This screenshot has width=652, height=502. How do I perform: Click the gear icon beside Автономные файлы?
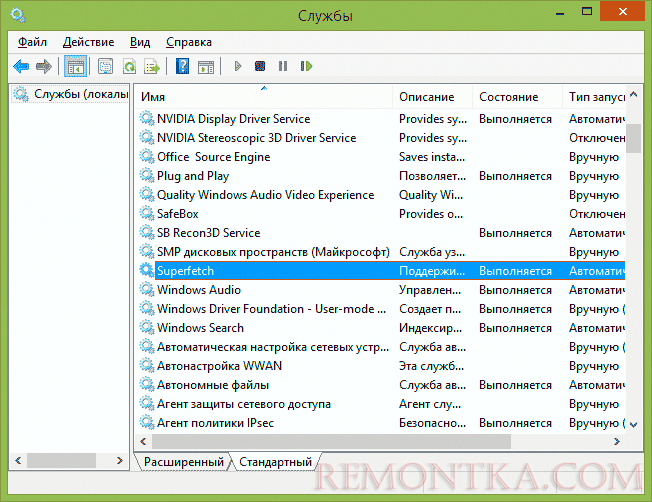[146, 384]
